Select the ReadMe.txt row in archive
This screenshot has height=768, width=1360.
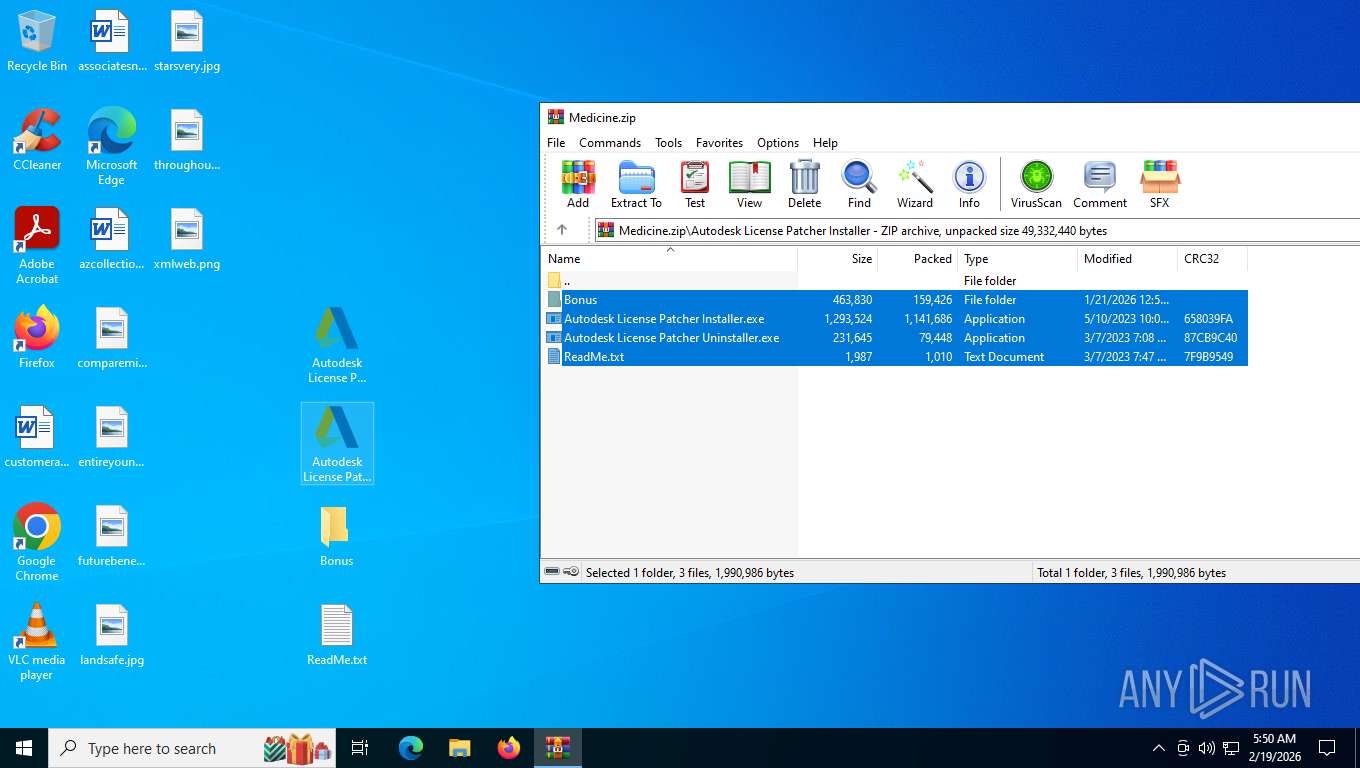coord(895,357)
